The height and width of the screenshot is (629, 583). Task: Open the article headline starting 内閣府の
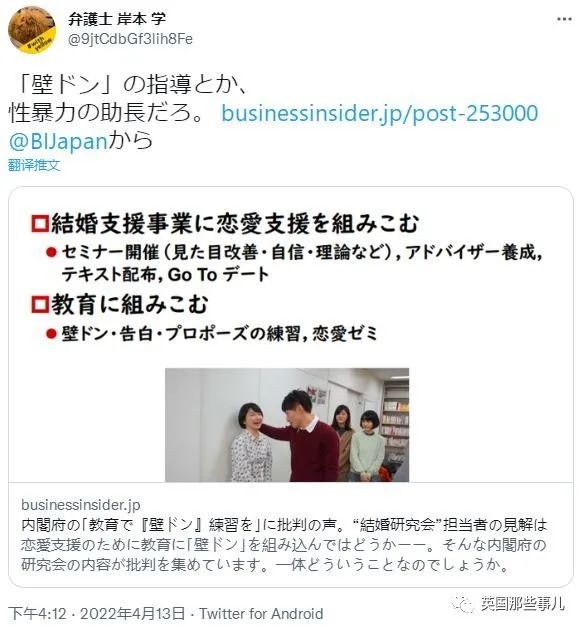[x=284, y=525]
